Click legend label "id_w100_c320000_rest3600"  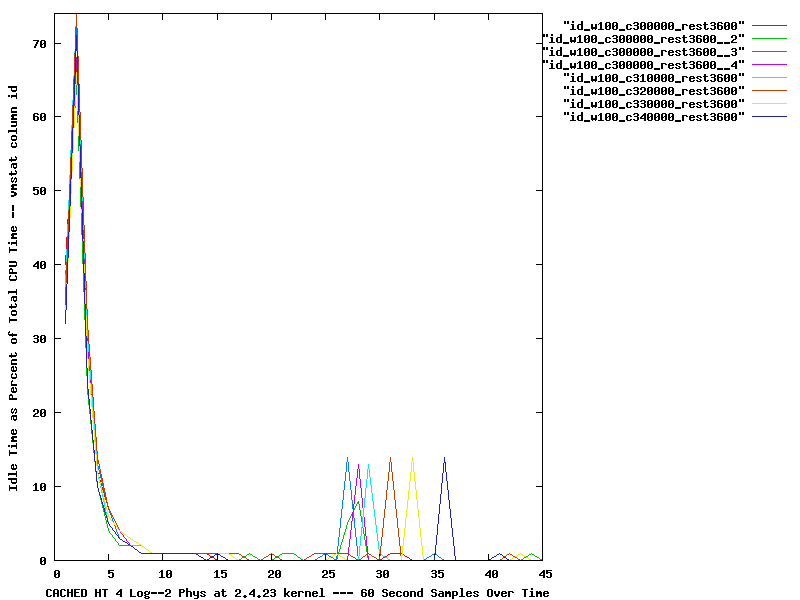tap(654, 91)
